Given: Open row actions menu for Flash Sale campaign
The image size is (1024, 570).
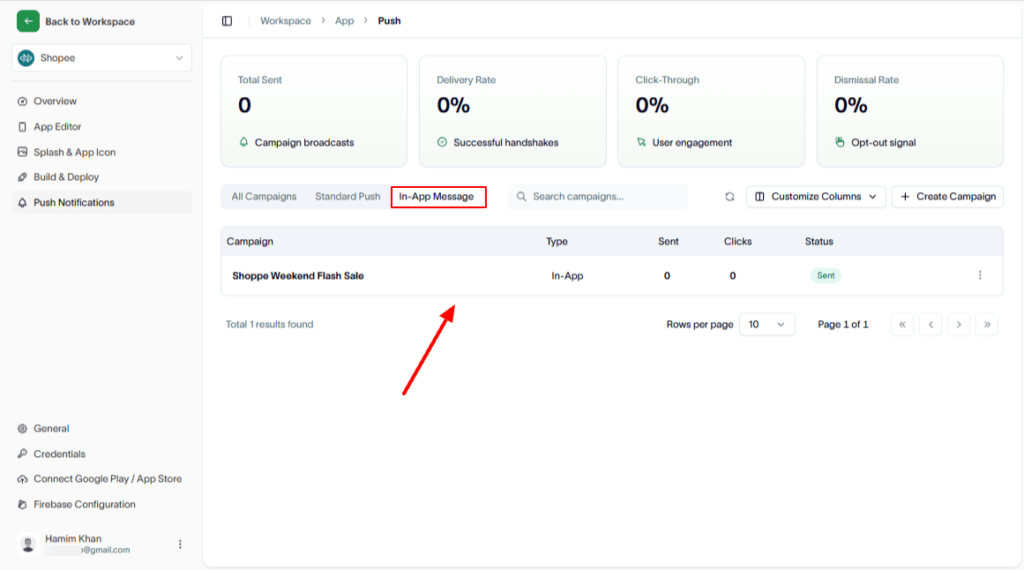Looking at the screenshot, I should (980, 276).
